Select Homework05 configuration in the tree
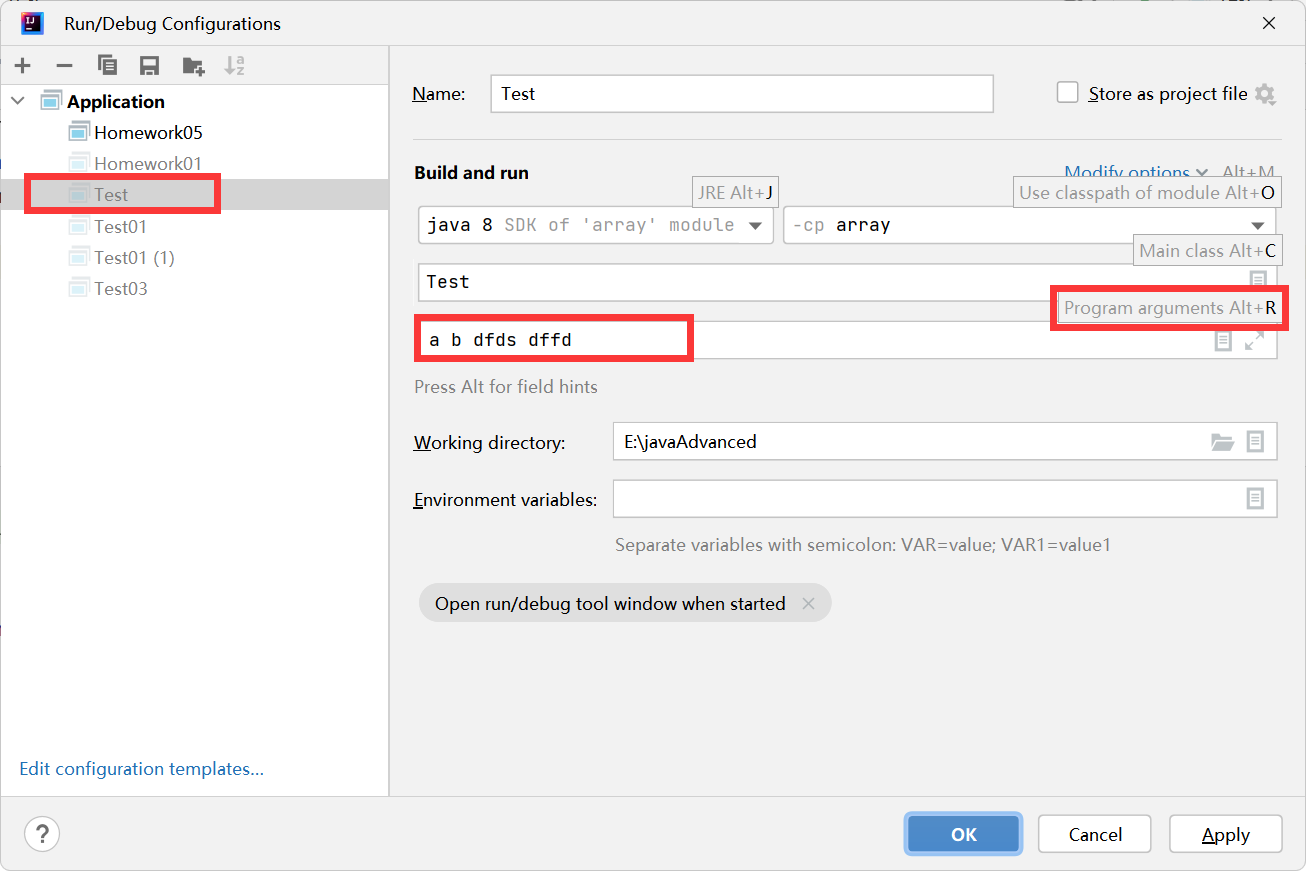The height and width of the screenshot is (871, 1306). coord(148,132)
